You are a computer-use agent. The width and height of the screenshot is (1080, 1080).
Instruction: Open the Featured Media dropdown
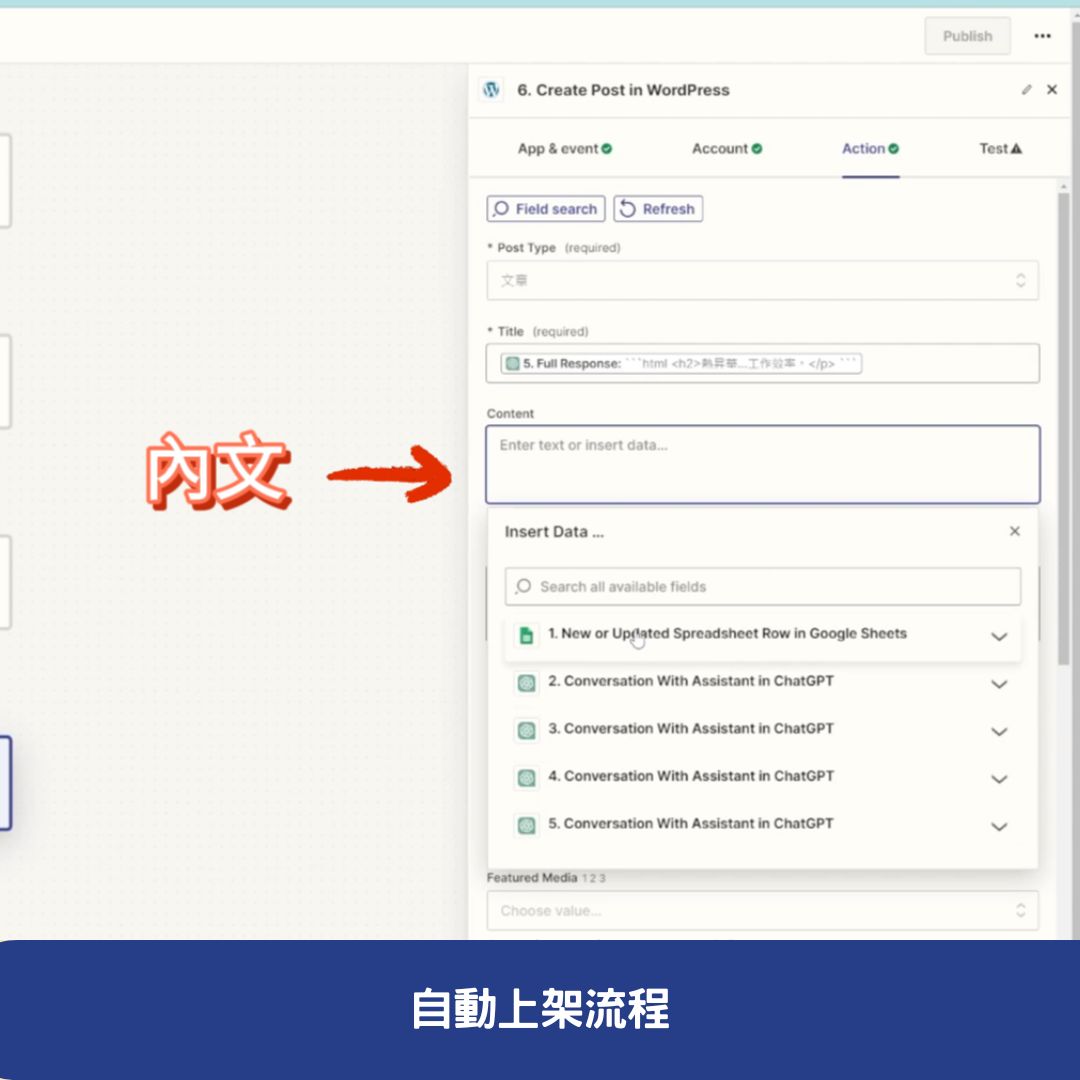762,911
